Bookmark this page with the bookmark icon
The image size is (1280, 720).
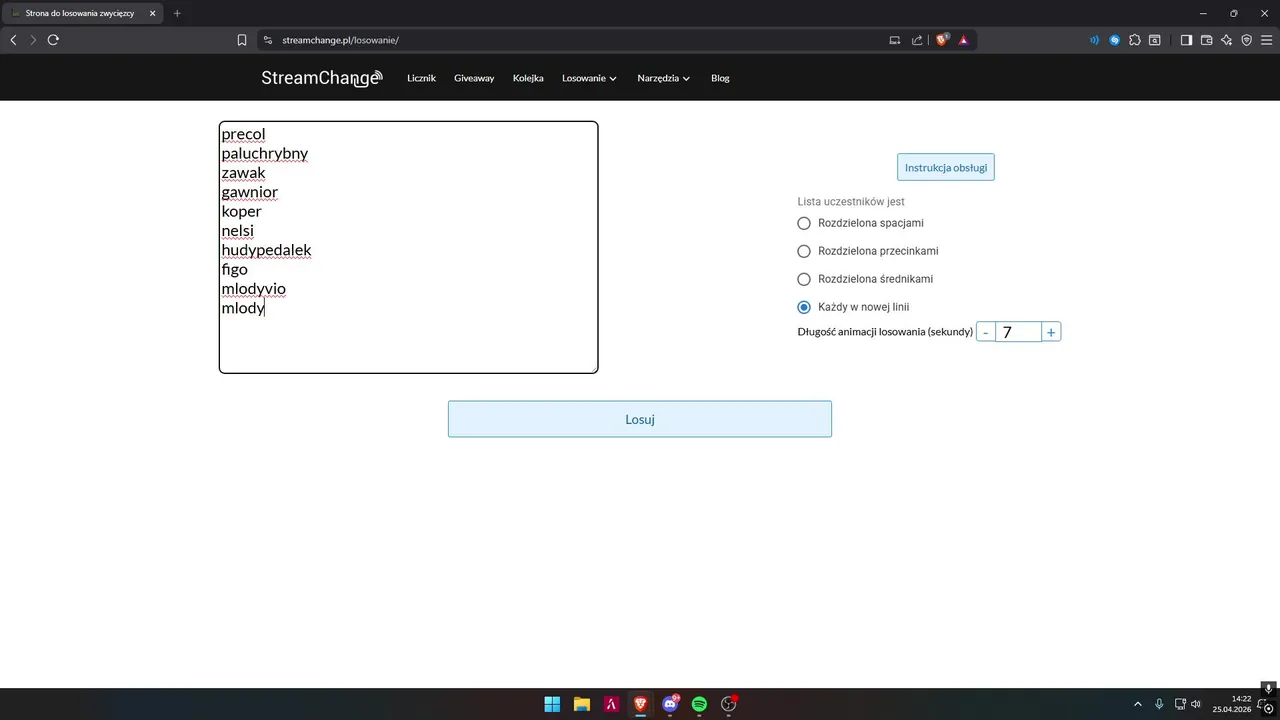coord(242,40)
